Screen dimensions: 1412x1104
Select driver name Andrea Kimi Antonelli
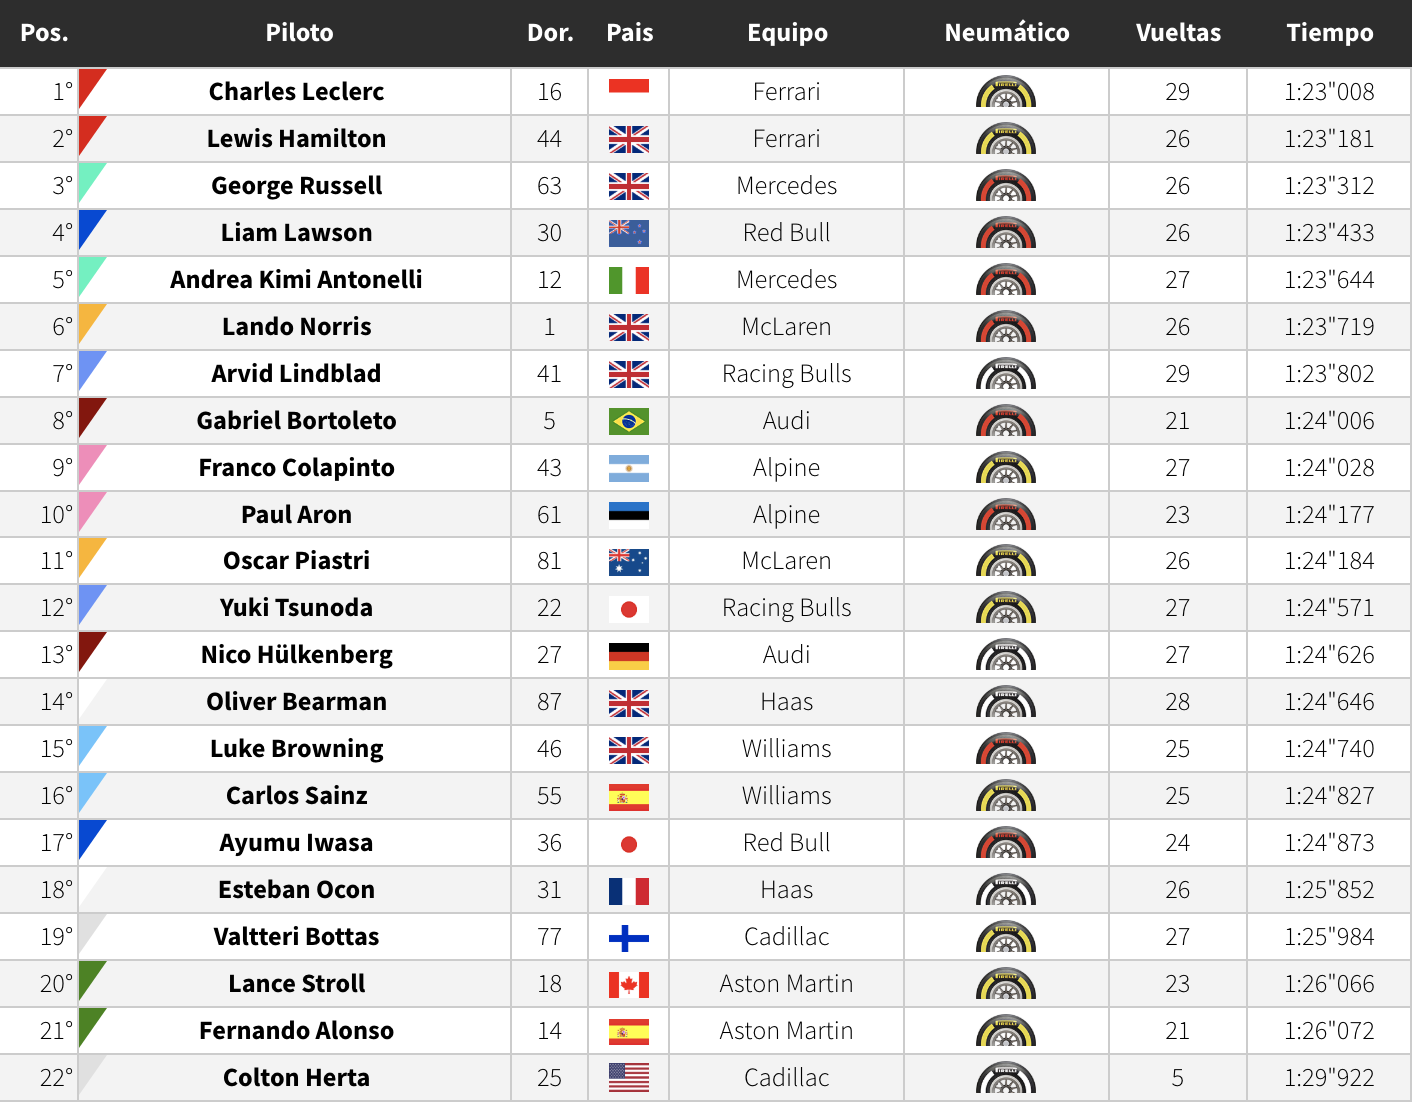click(x=296, y=280)
